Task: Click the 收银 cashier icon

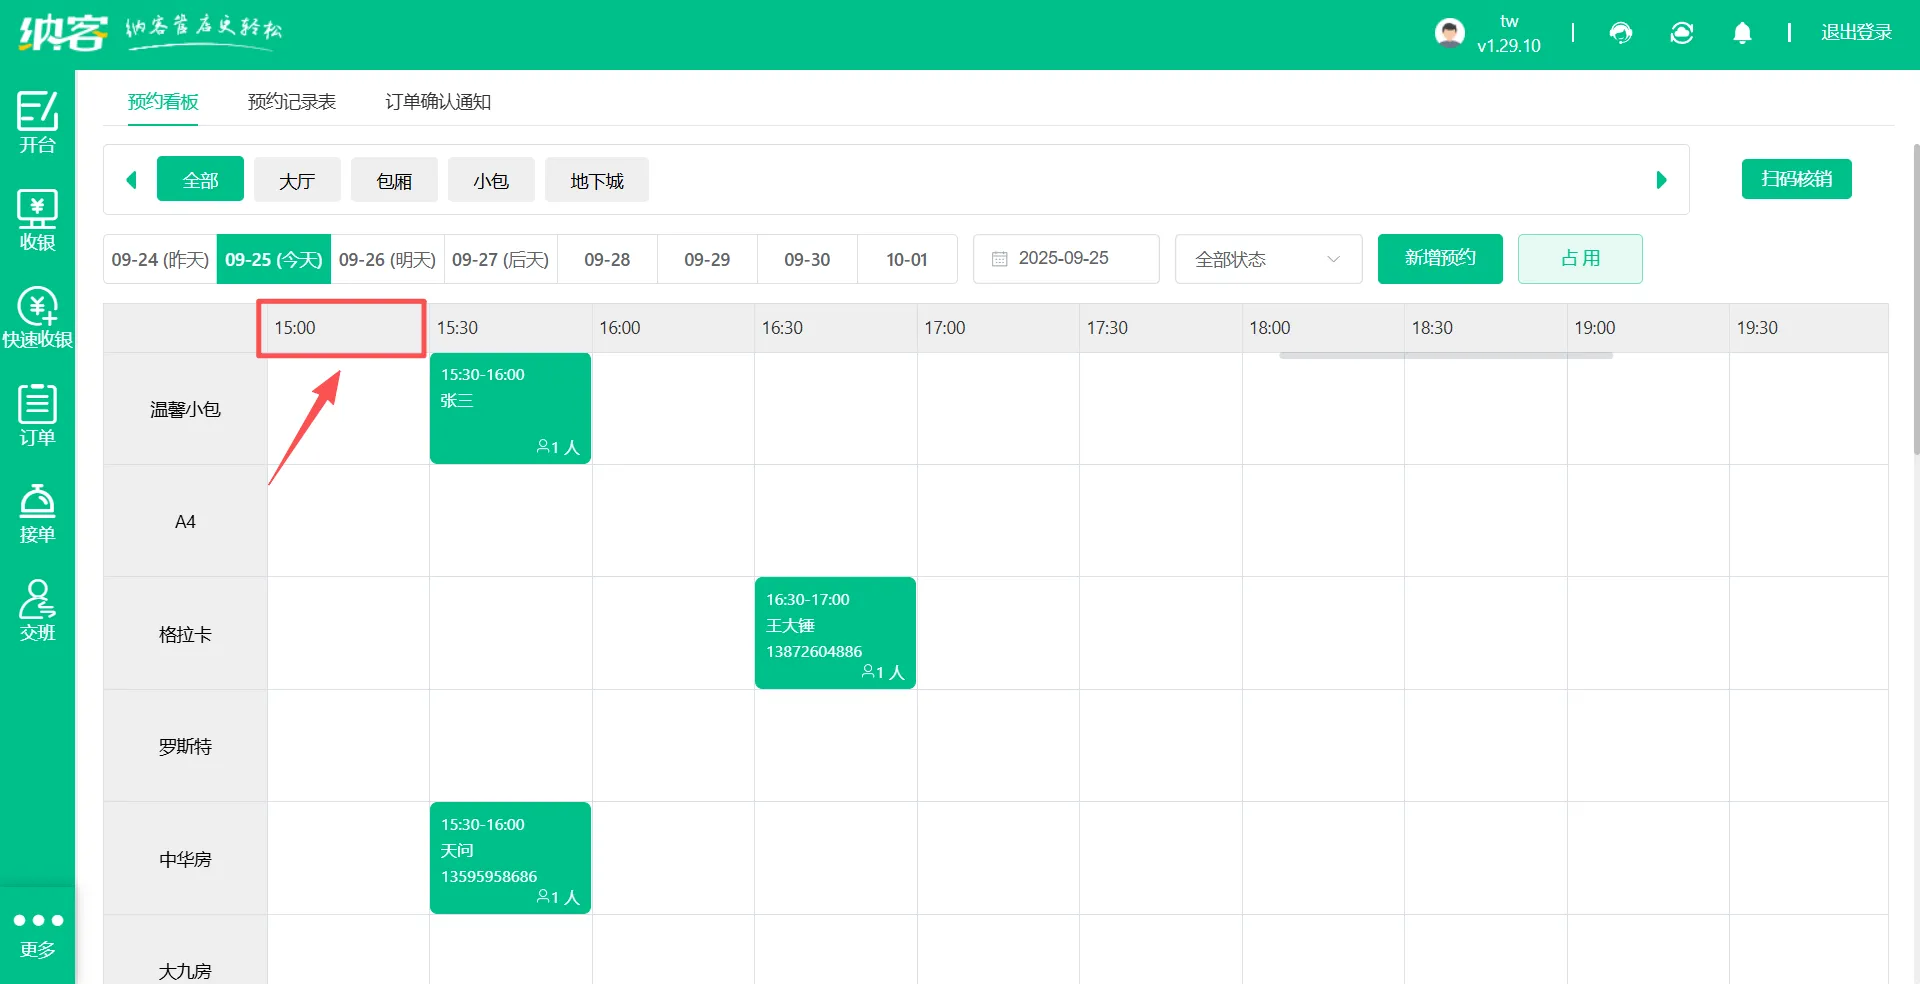Action: tap(37, 219)
